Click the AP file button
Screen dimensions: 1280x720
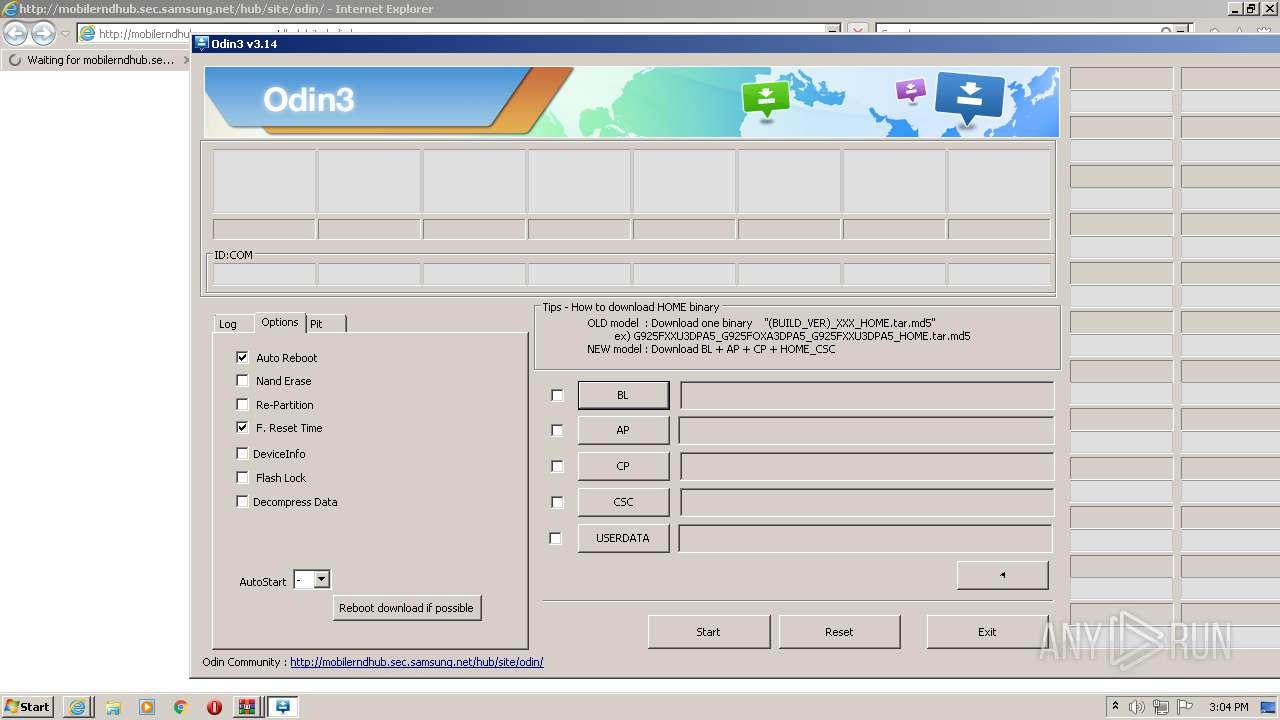pos(623,430)
